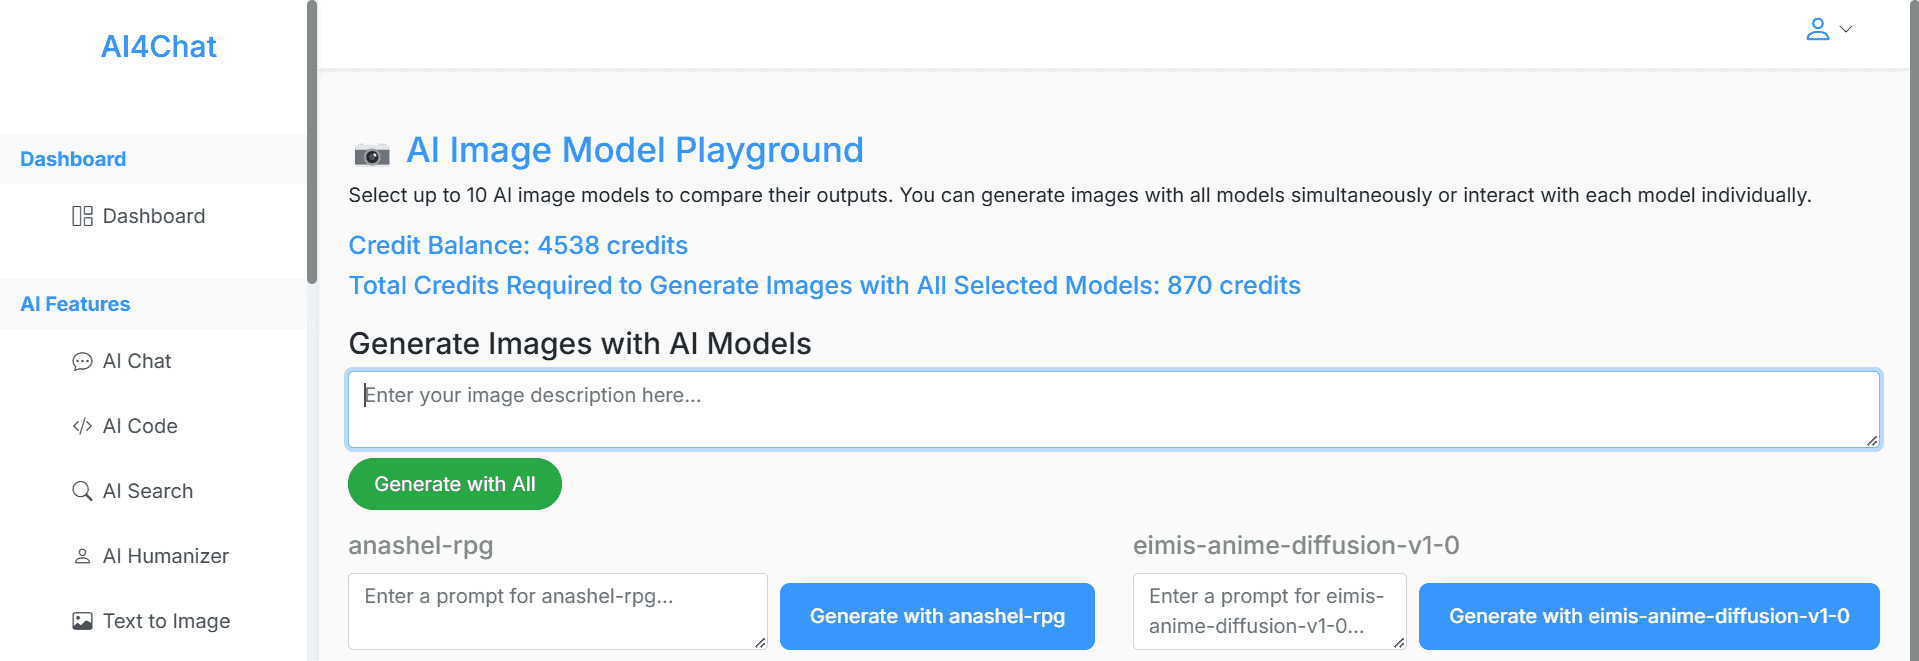This screenshot has height=661, width=1919.
Task: Click the Dashboard grid icon in sidebar
Action: 82,216
